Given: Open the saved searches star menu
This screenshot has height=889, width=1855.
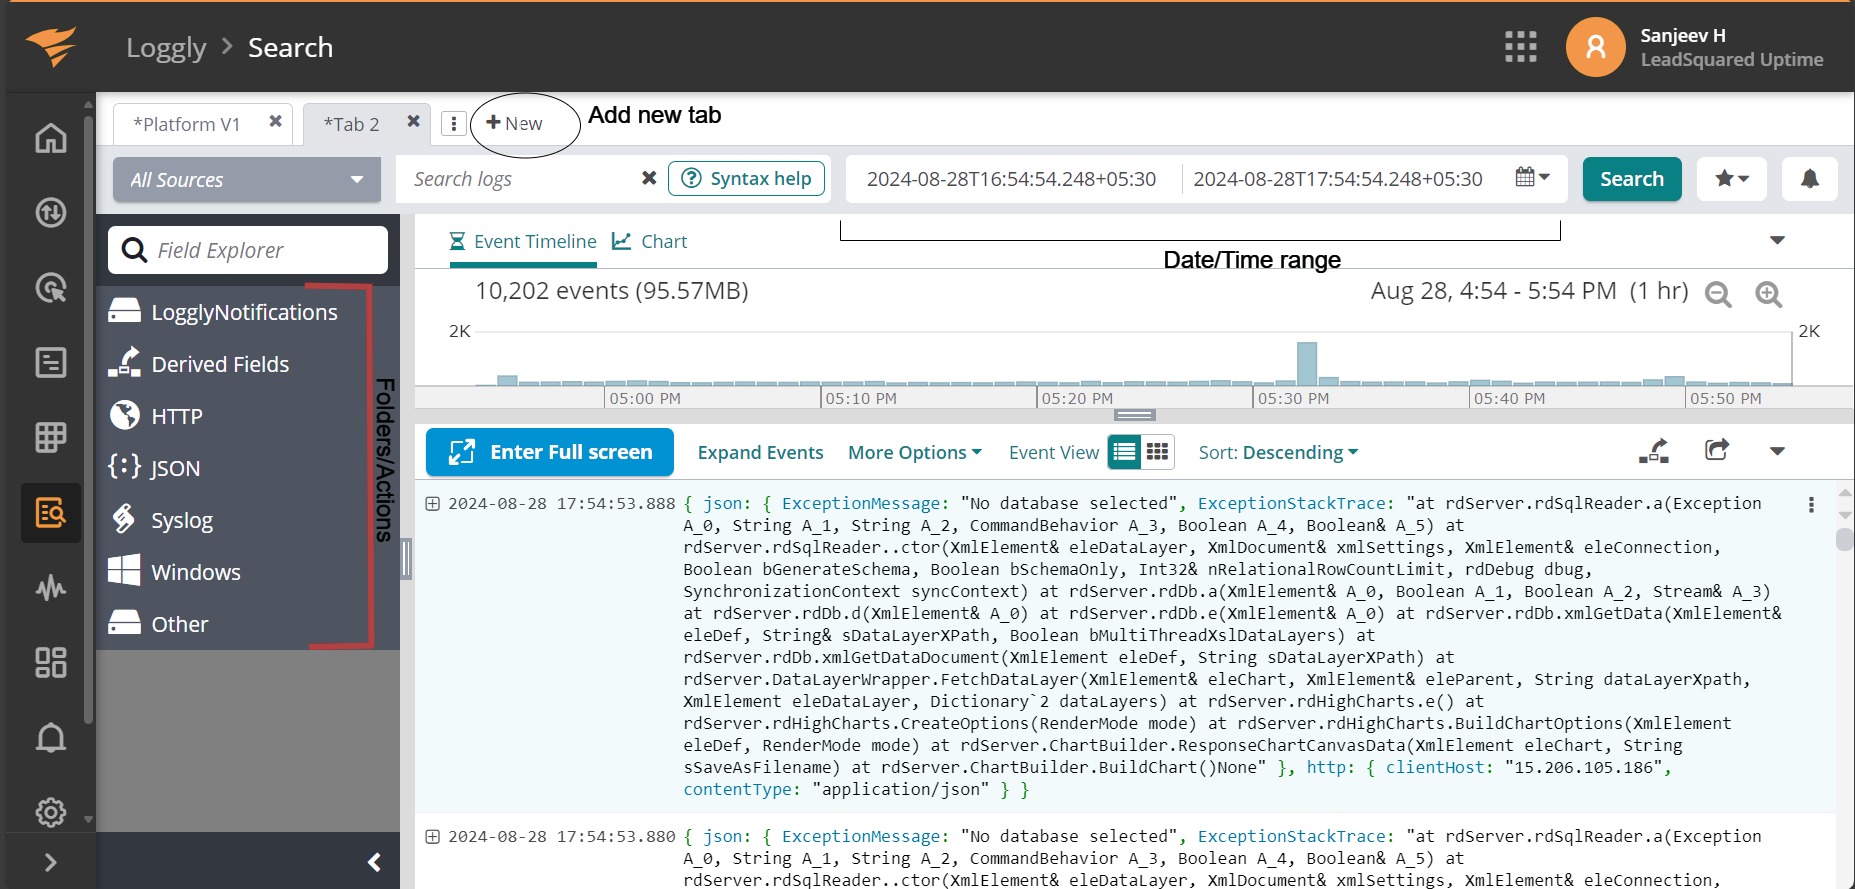Looking at the screenshot, I should point(1732,179).
